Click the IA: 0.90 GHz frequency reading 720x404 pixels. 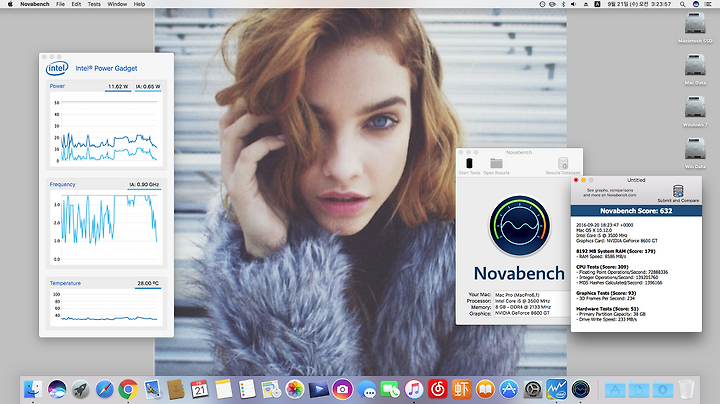tap(144, 185)
